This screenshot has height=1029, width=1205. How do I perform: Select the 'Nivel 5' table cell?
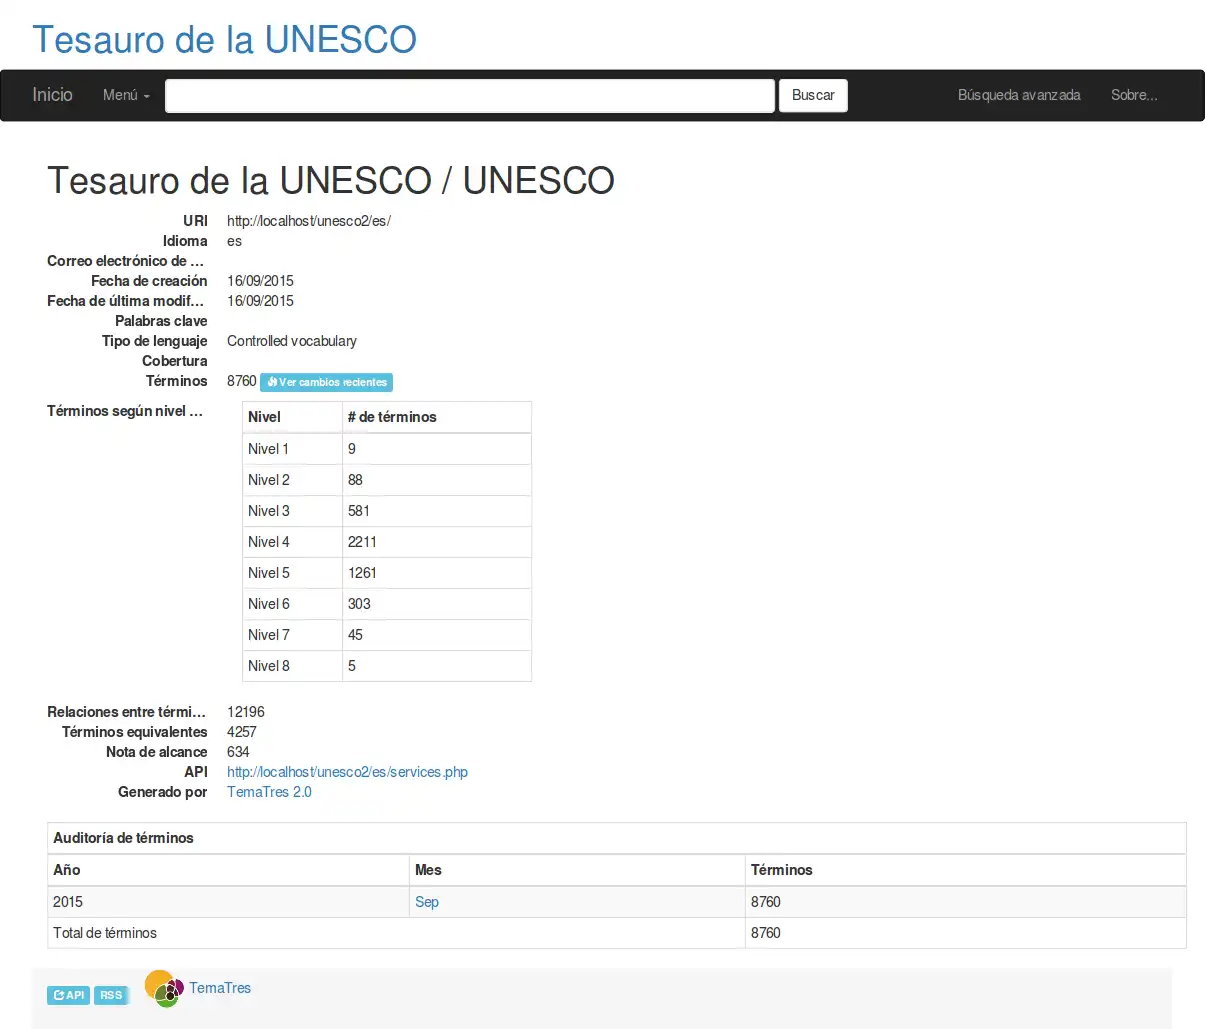tap(292, 573)
